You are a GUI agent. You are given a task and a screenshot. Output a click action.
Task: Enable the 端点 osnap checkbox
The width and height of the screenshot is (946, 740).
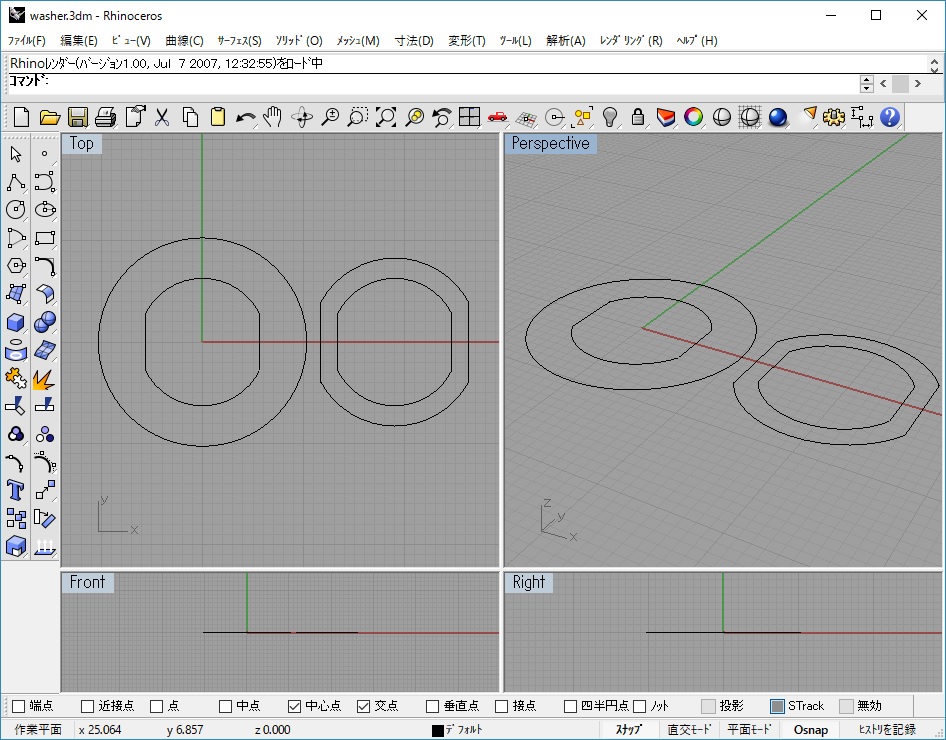19,706
